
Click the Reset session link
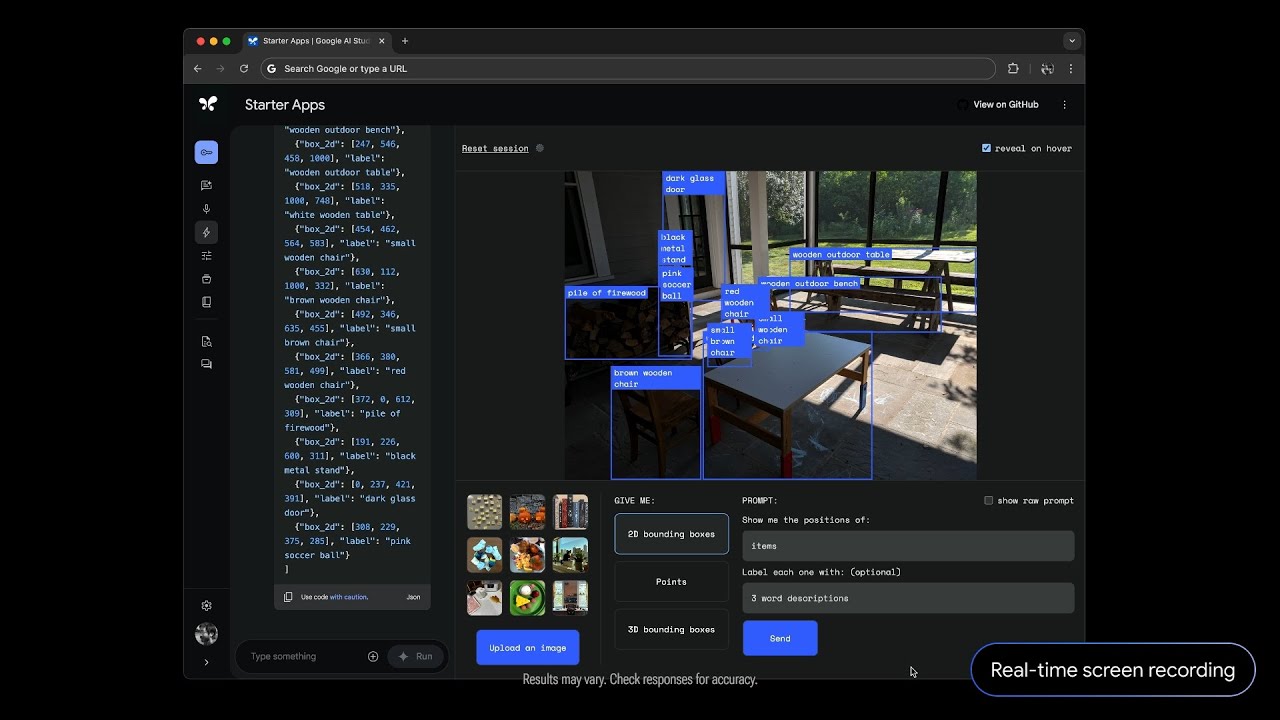point(494,148)
